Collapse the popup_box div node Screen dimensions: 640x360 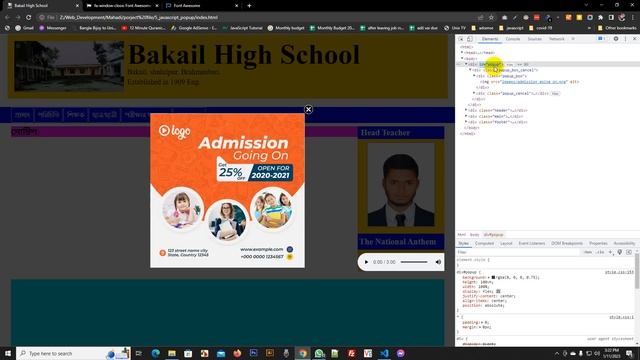point(474,76)
